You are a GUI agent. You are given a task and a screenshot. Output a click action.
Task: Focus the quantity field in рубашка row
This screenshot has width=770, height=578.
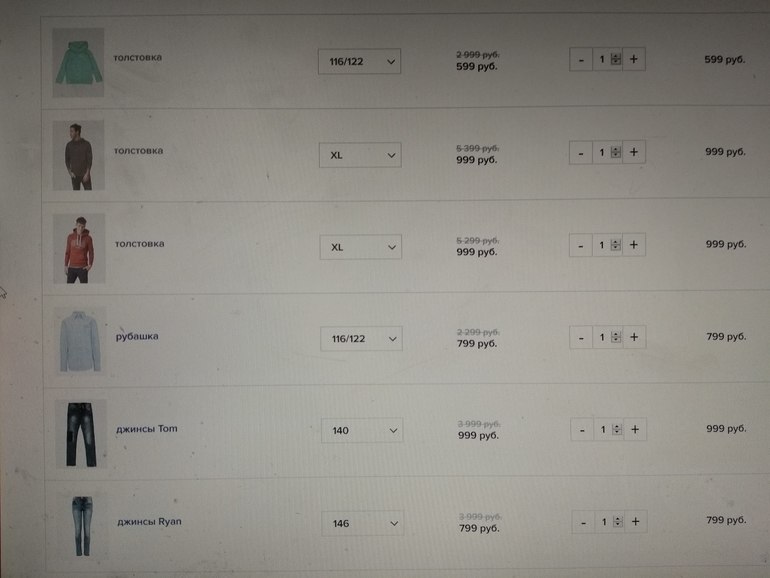pyautogui.click(x=602, y=338)
